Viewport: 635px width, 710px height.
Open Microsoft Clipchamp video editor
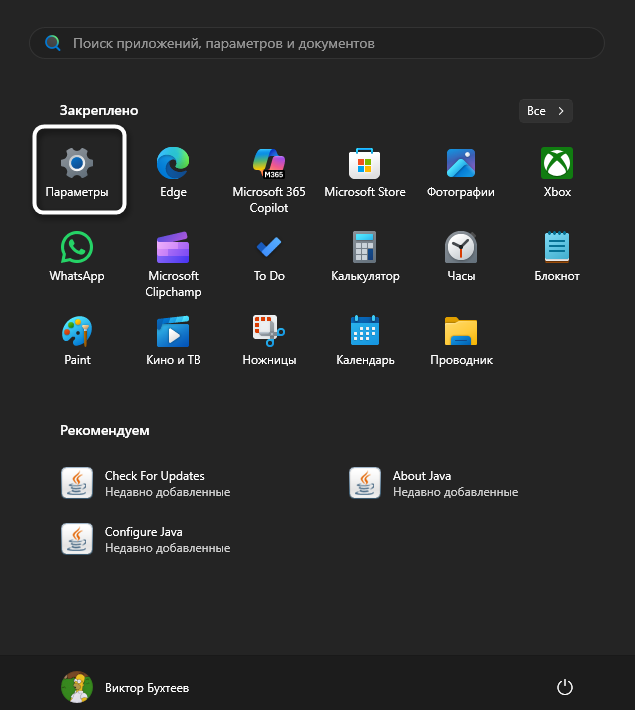[173, 264]
